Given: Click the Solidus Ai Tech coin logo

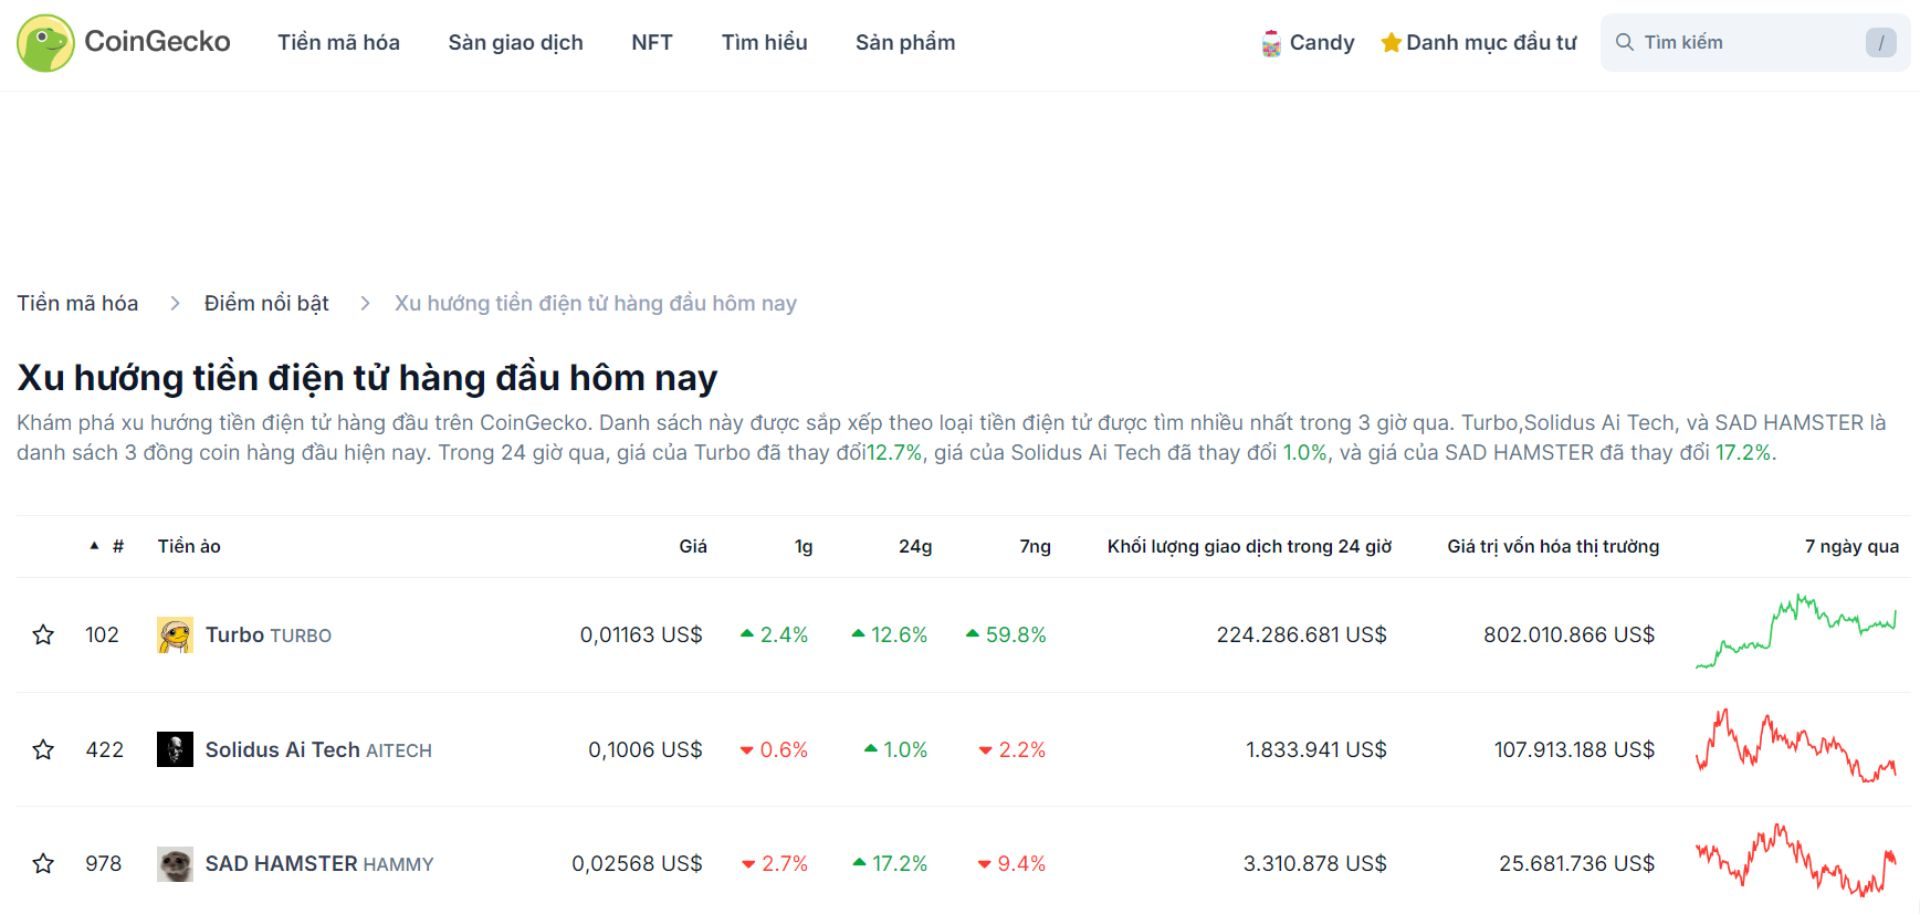Looking at the screenshot, I should (x=175, y=749).
